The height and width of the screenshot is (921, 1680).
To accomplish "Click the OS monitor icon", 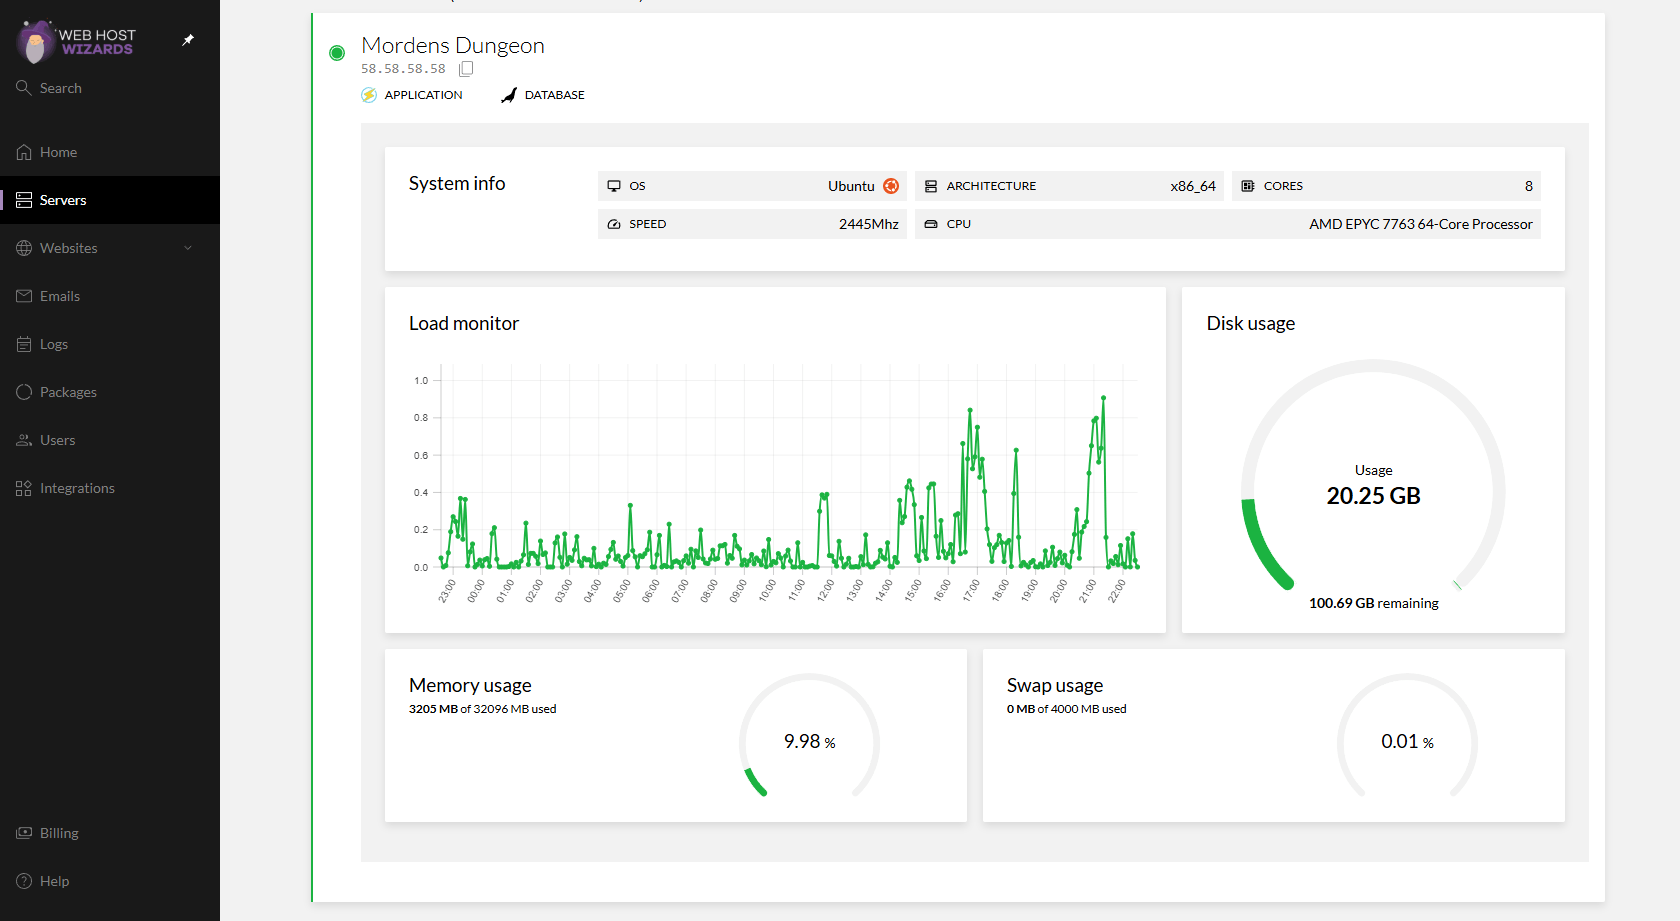I will 614,186.
